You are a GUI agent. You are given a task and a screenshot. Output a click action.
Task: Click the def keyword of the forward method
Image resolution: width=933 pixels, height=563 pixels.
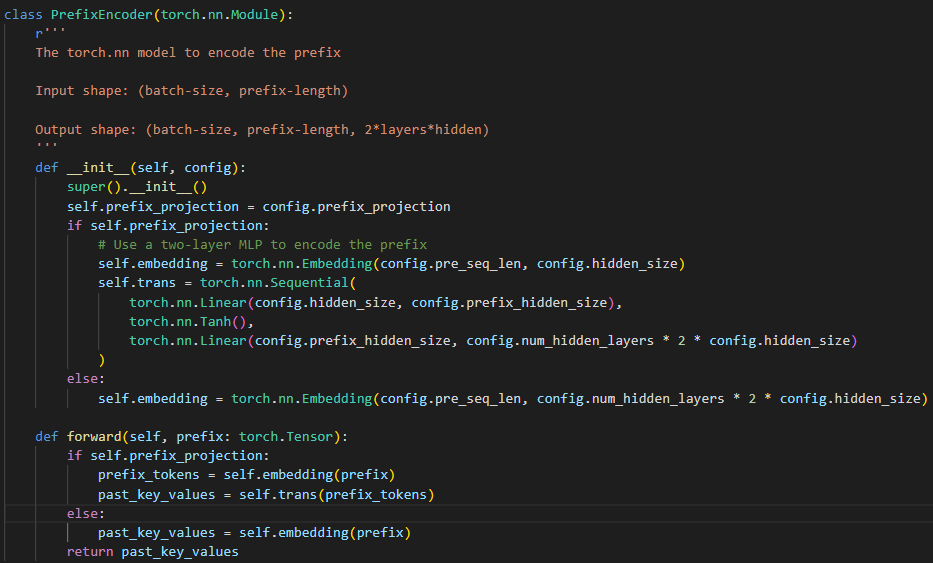tap(47, 437)
